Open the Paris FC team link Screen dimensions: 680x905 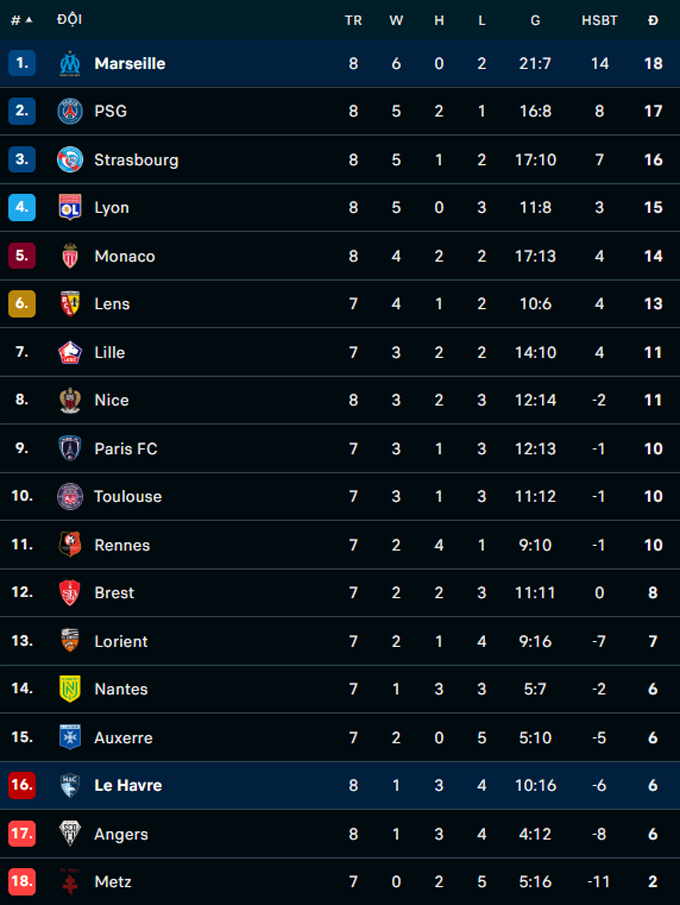click(x=126, y=448)
